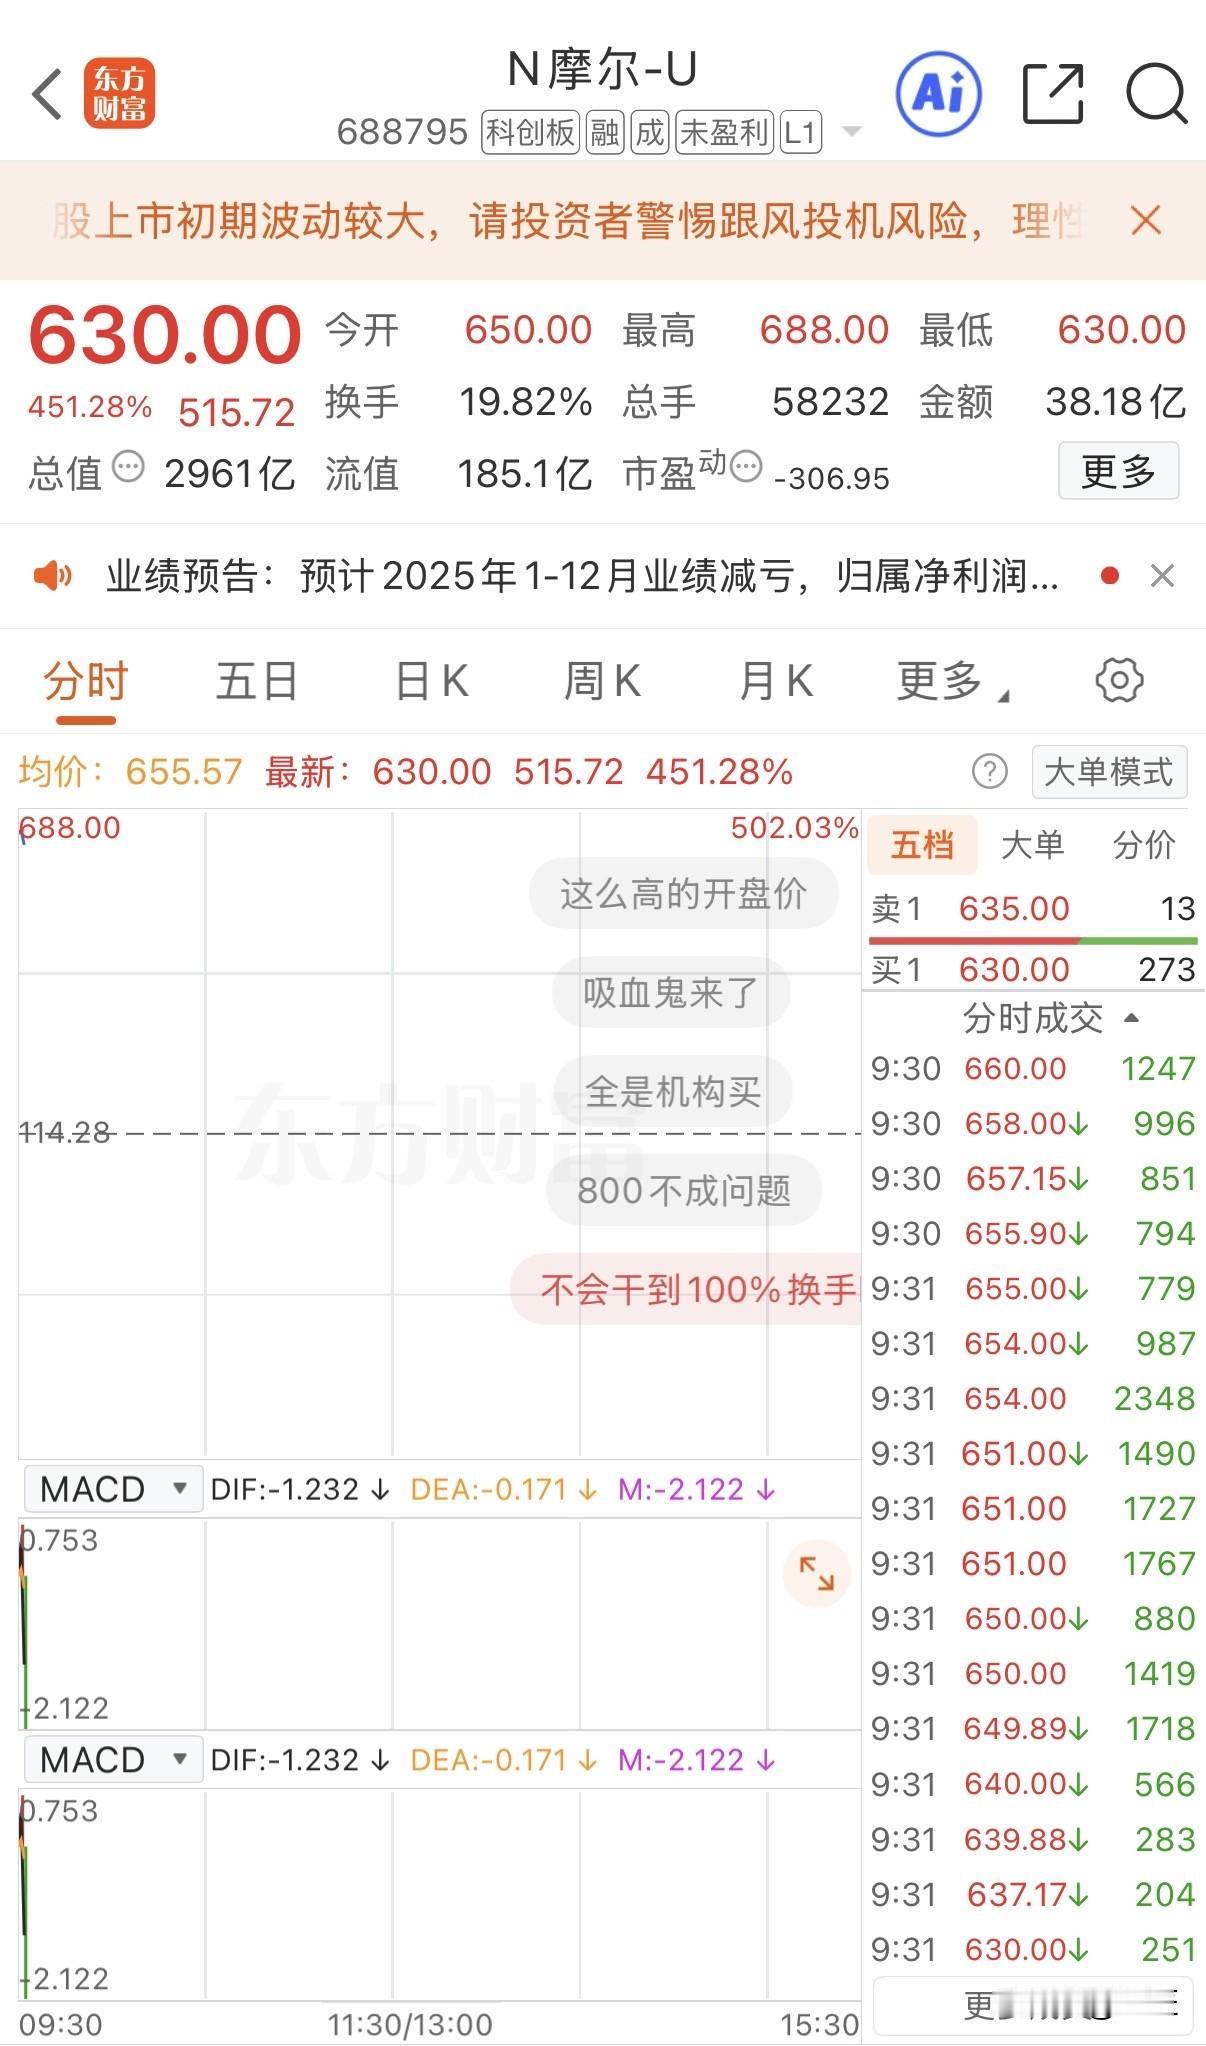Switch to the 周K tab

602,682
